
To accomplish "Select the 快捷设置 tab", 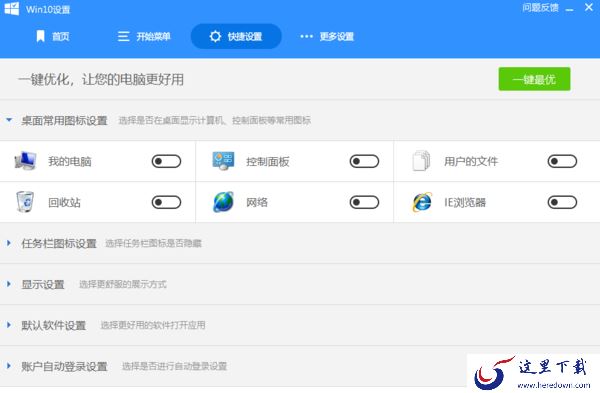I will (x=236, y=36).
